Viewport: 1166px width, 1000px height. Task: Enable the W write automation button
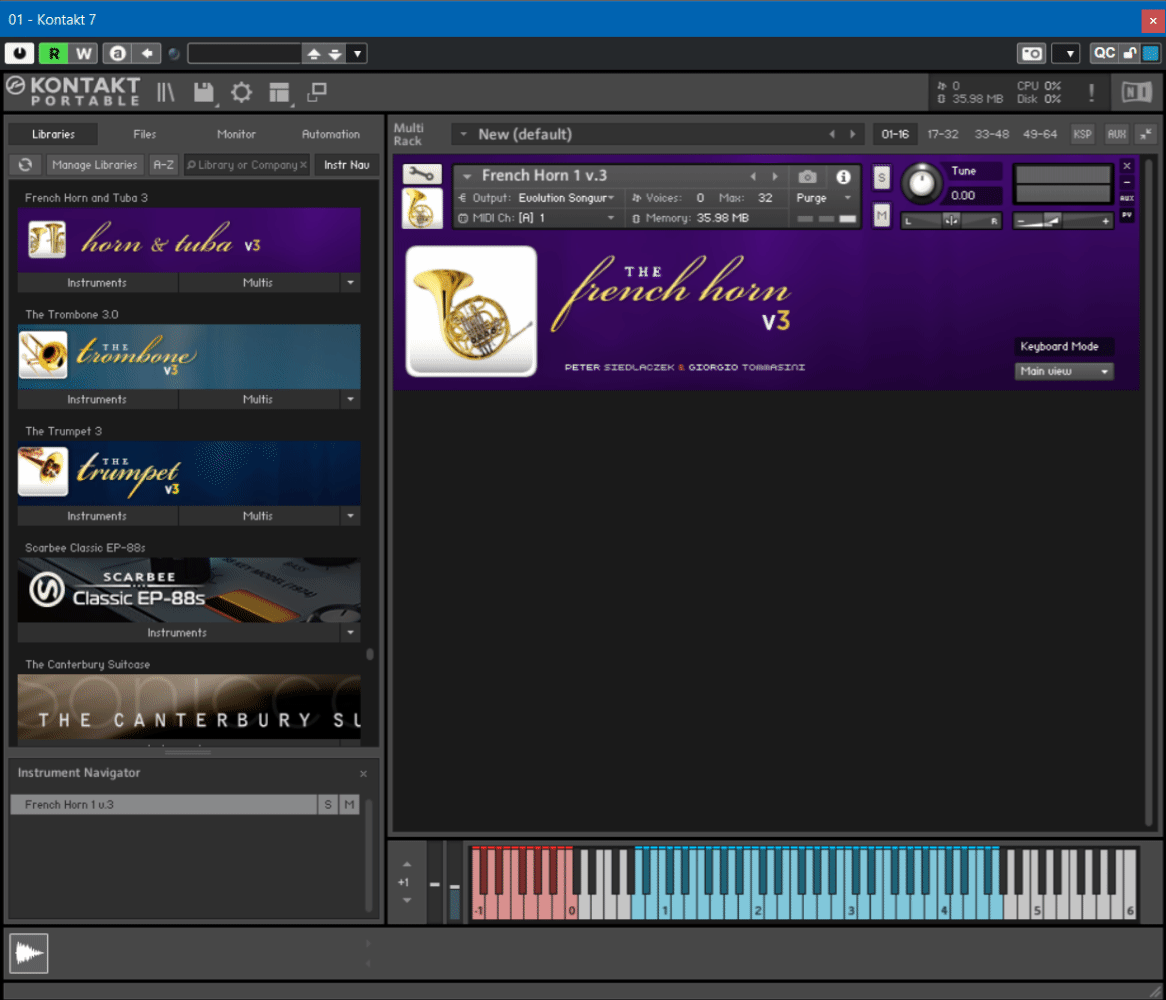tap(84, 54)
